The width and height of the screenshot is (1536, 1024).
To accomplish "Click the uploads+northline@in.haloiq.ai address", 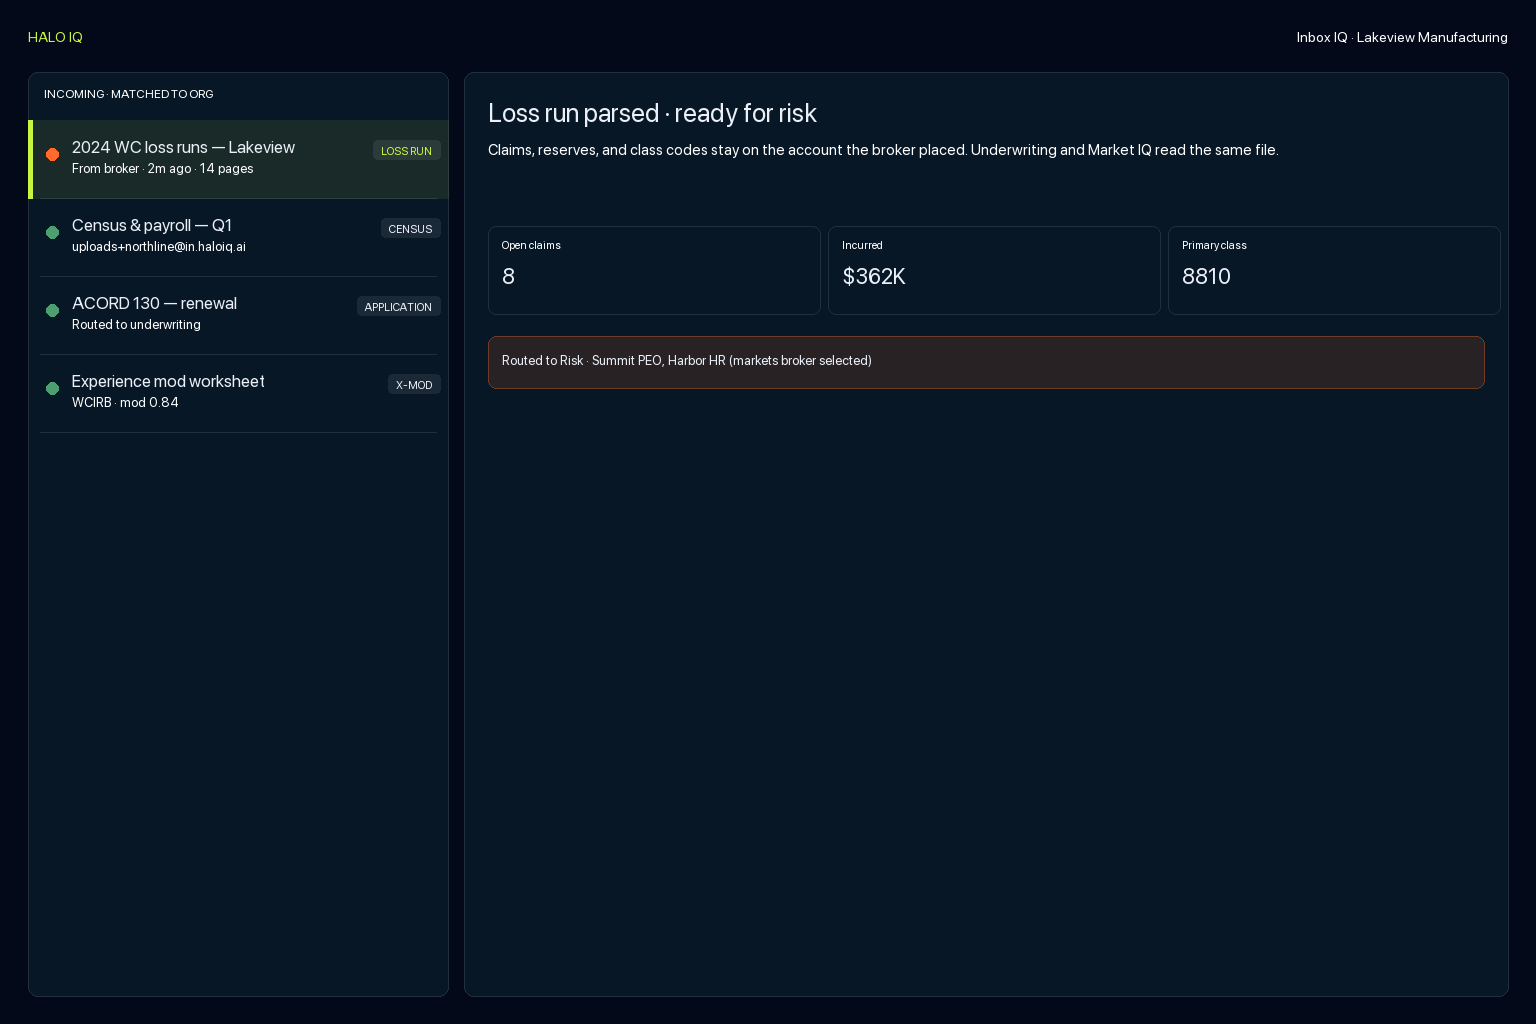I will (159, 247).
